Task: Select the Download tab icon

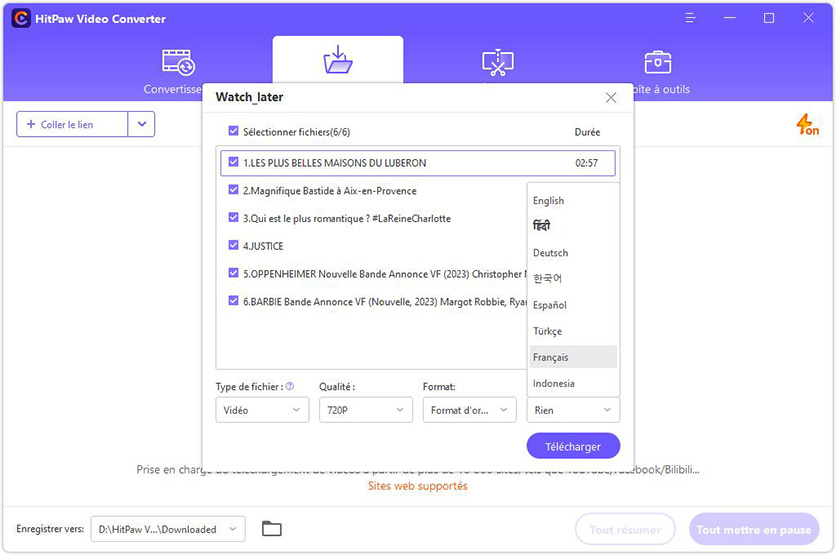Action: 338,60
